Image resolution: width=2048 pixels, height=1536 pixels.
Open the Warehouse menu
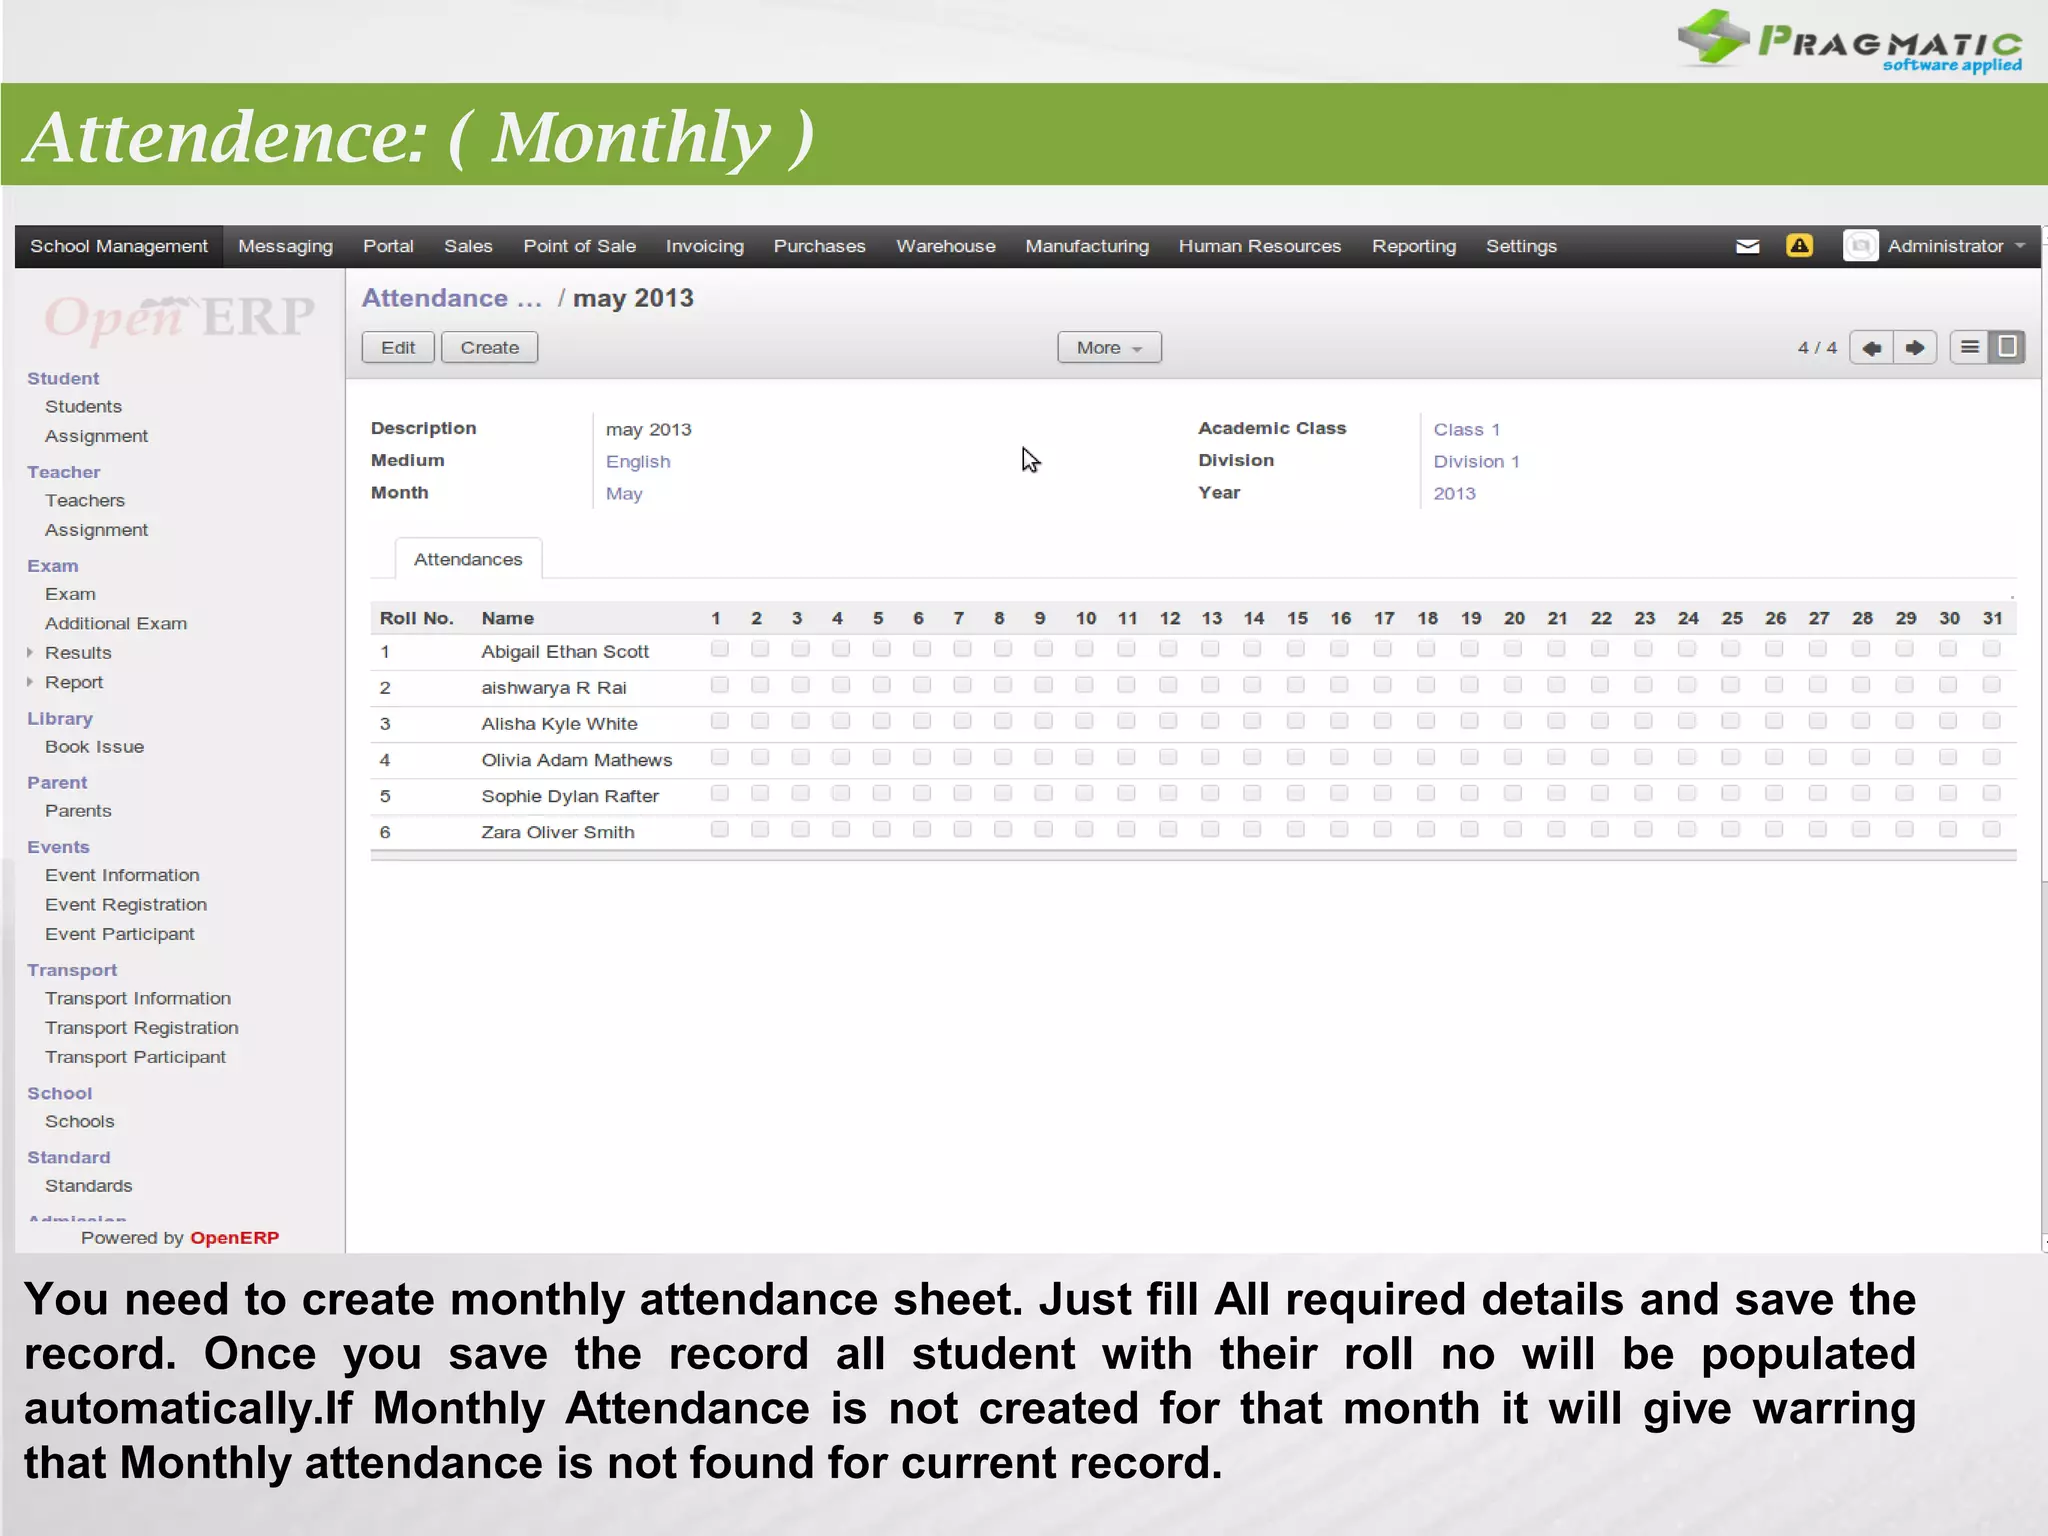point(945,246)
